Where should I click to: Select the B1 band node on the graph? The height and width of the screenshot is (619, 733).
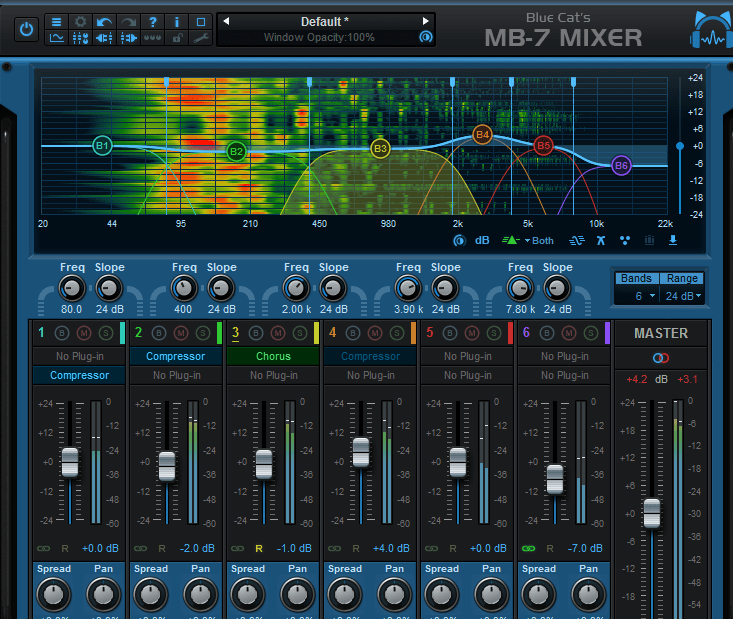tap(102, 146)
